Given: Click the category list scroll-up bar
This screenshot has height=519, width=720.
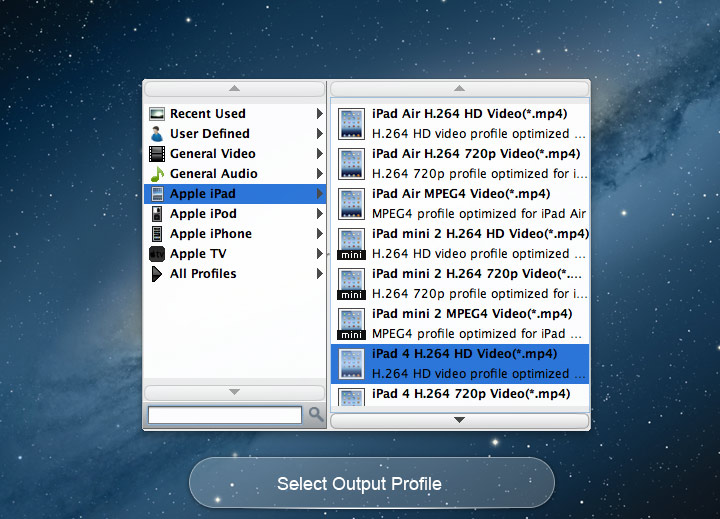Looking at the screenshot, I should [x=235, y=88].
